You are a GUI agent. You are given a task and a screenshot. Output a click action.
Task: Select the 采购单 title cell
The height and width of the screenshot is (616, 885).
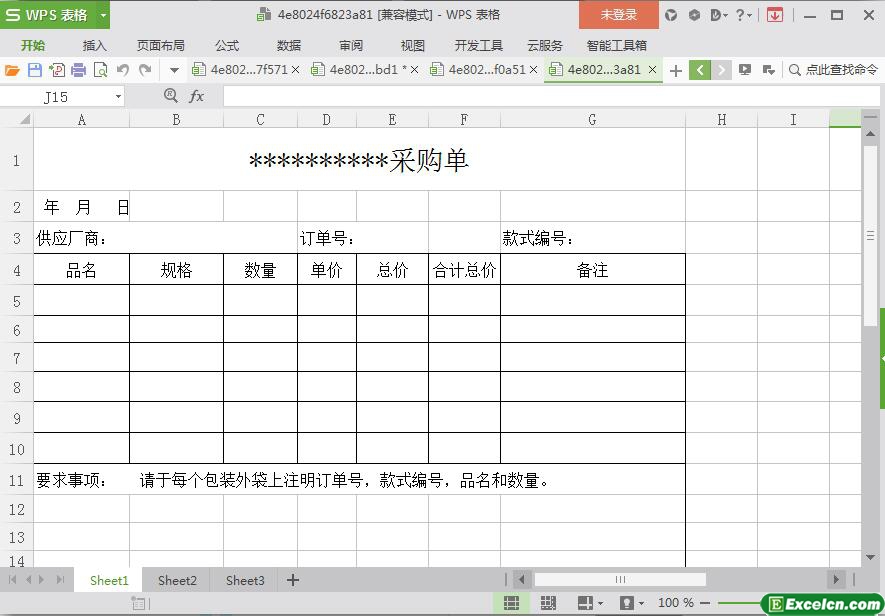click(x=360, y=160)
